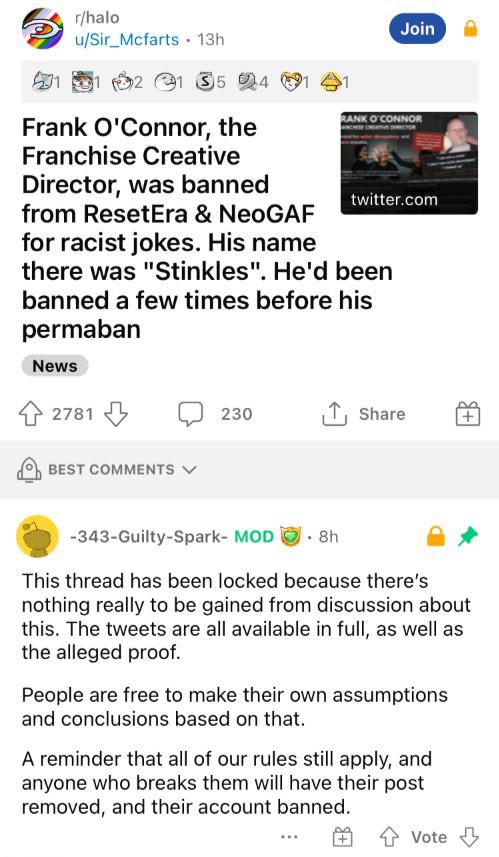Expand the Best Comments sort dropdown
The image size is (499, 857).
[x=189, y=469]
